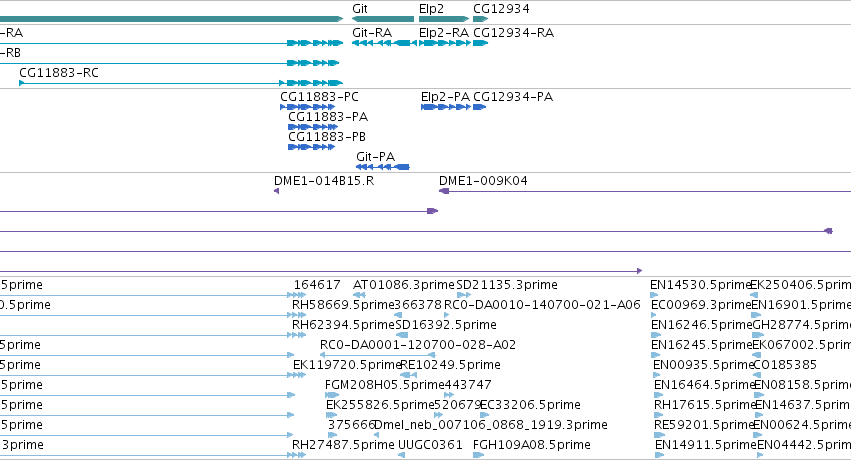Click the EN16901.5prime EST label
This screenshot has width=851, height=460.
tap(801, 305)
